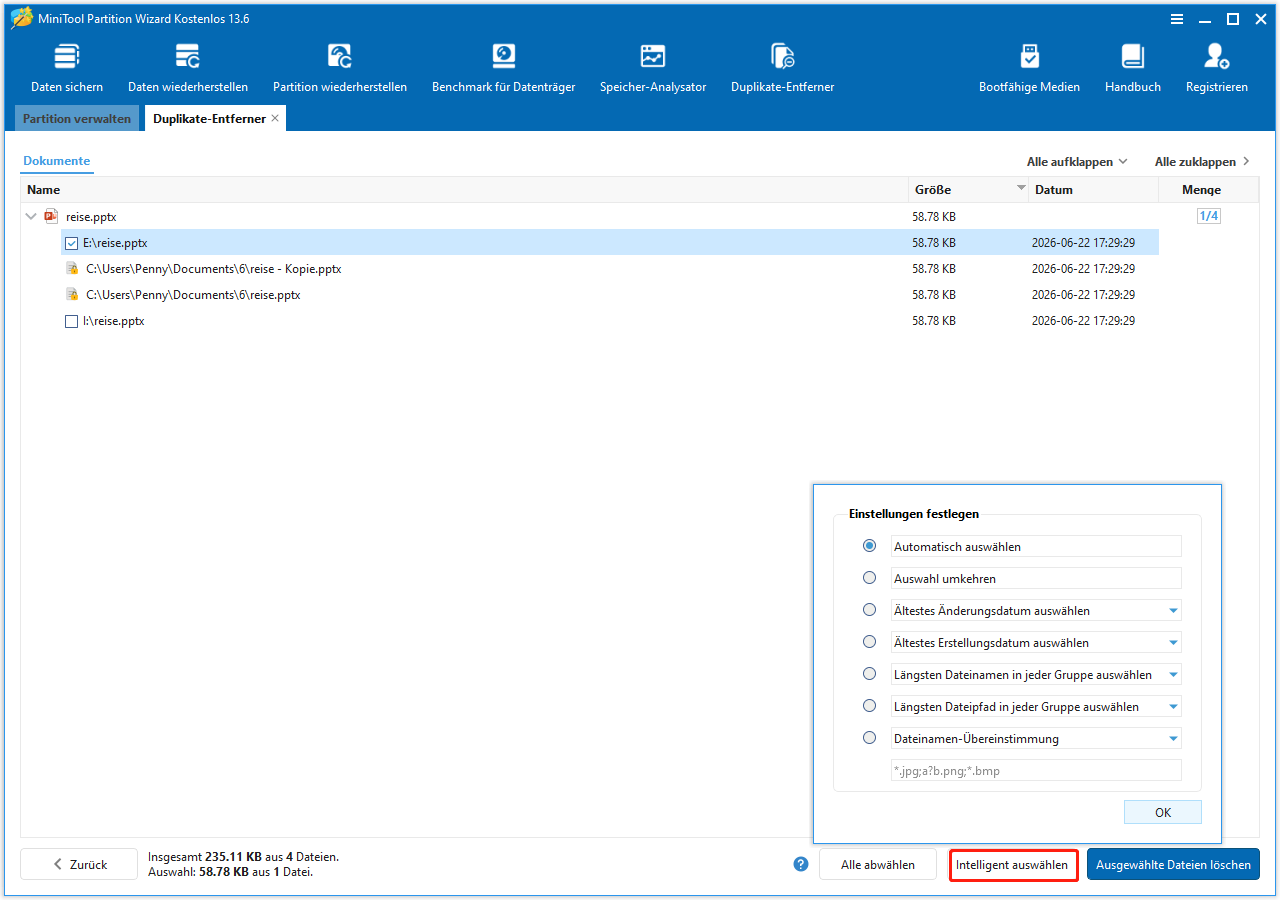The height and width of the screenshot is (900, 1280).
Task: Expand all via Alle aufklappen
Action: click(x=1077, y=161)
